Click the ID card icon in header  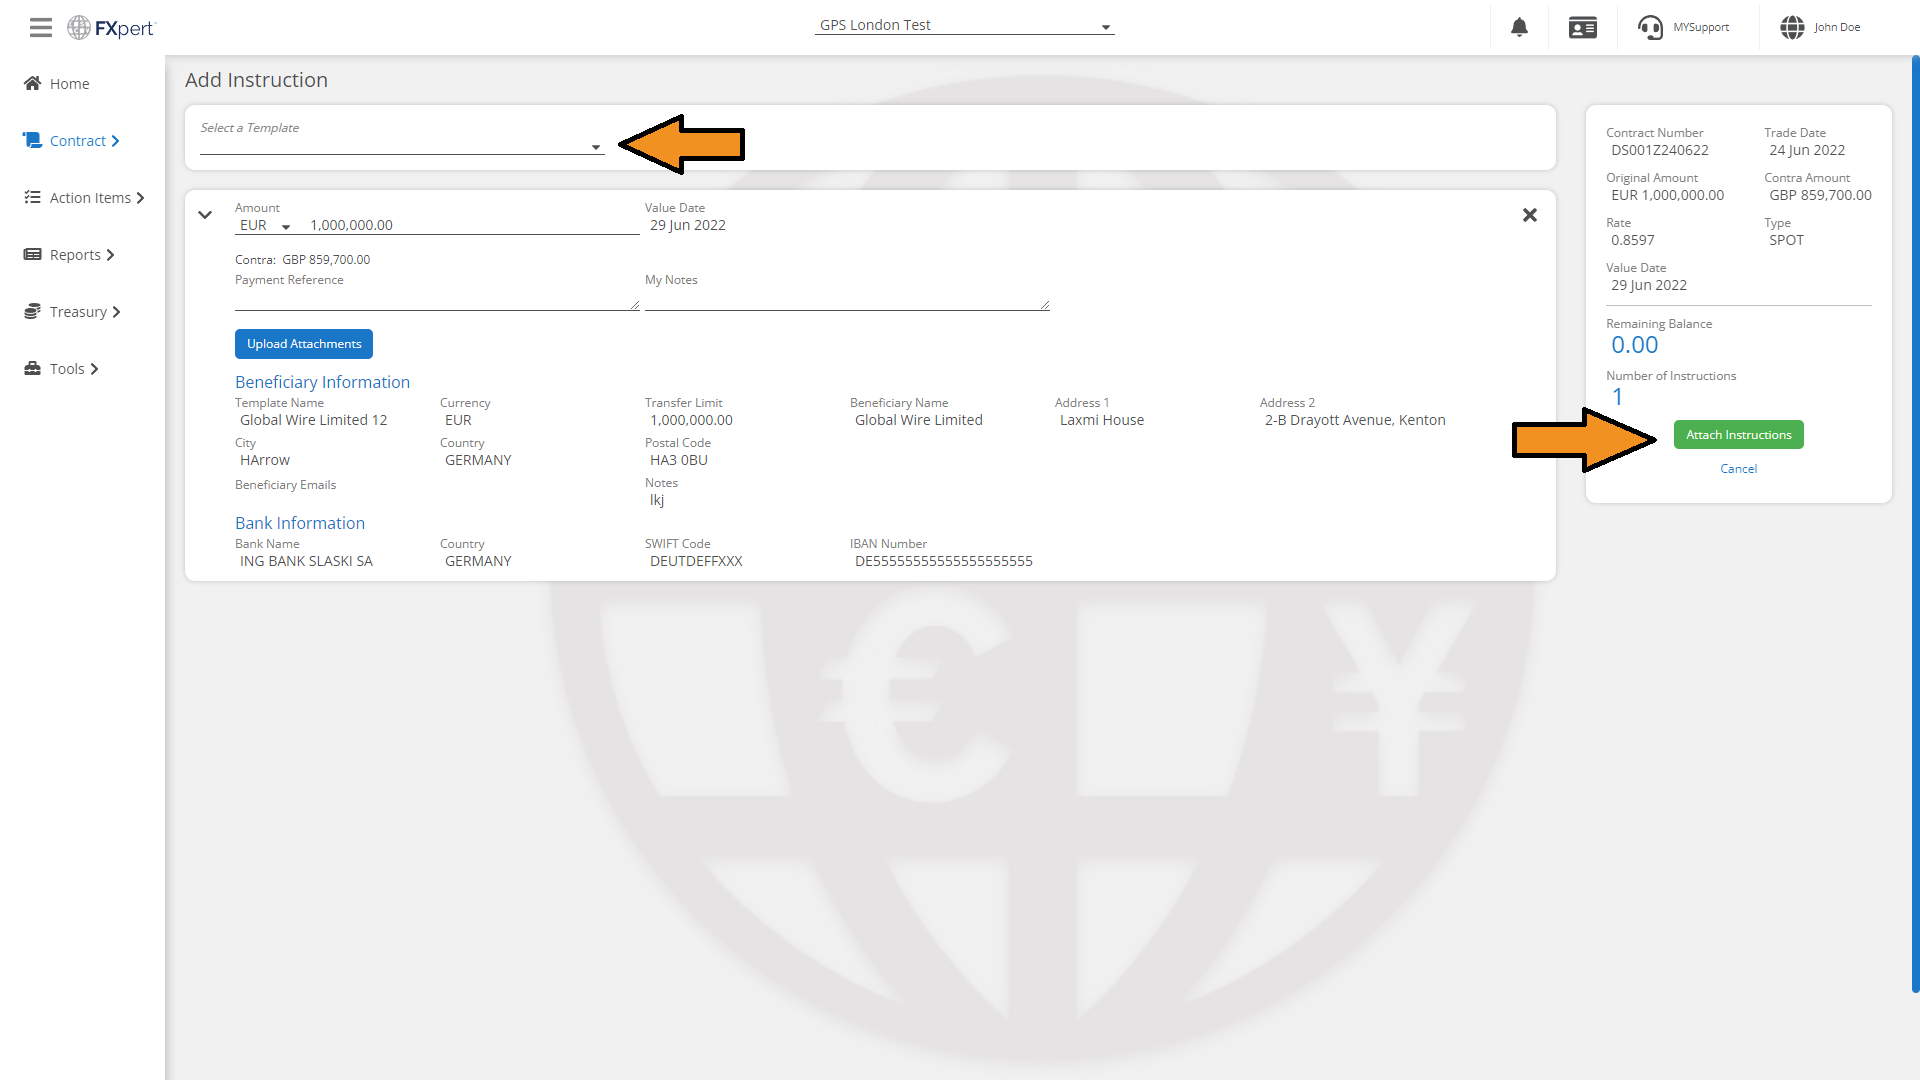coord(1583,27)
